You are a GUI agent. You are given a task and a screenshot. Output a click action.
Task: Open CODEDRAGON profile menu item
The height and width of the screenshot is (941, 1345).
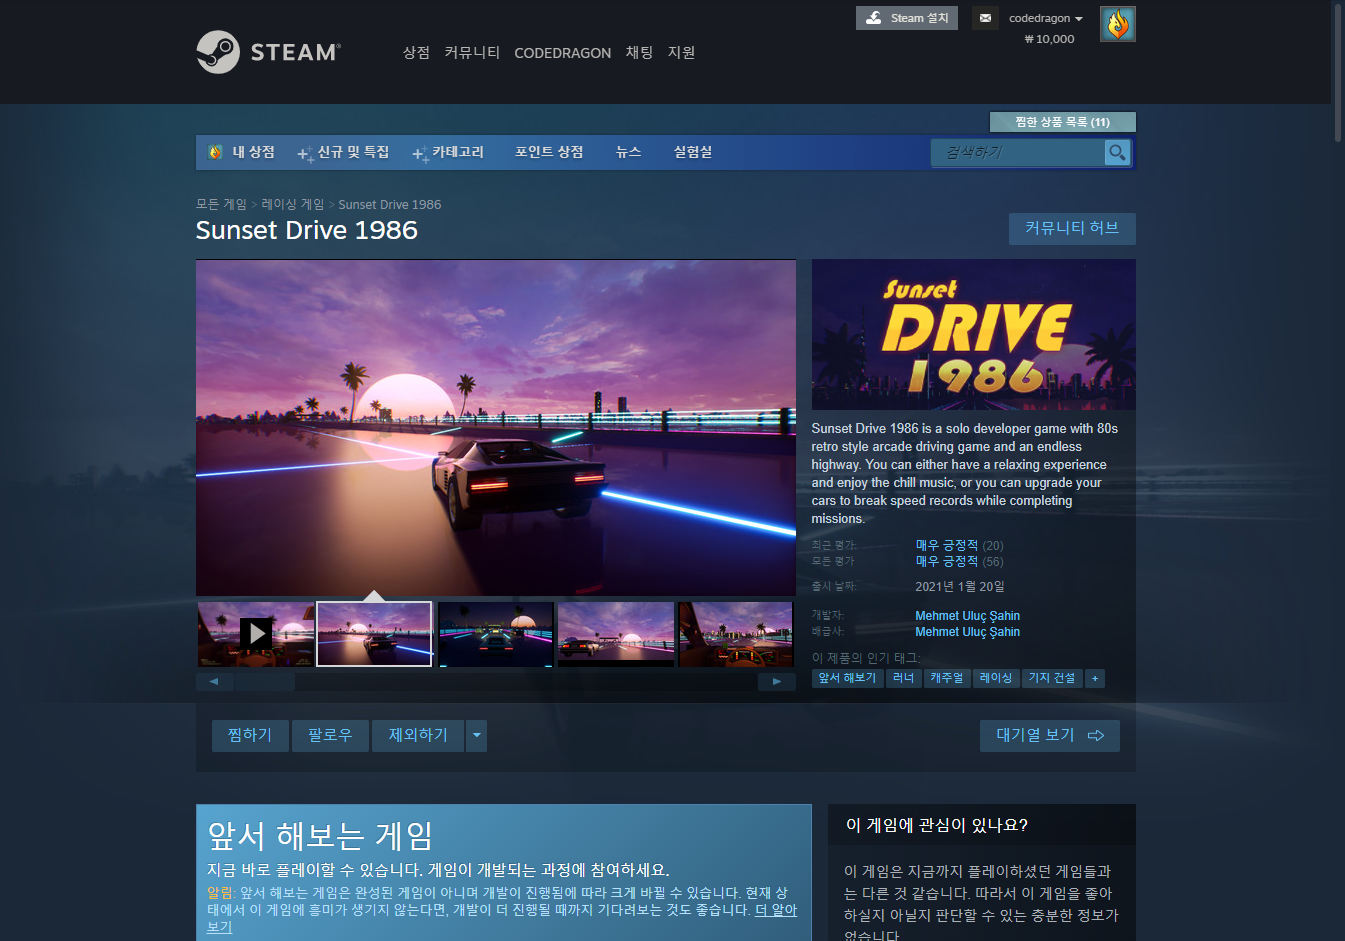click(562, 53)
